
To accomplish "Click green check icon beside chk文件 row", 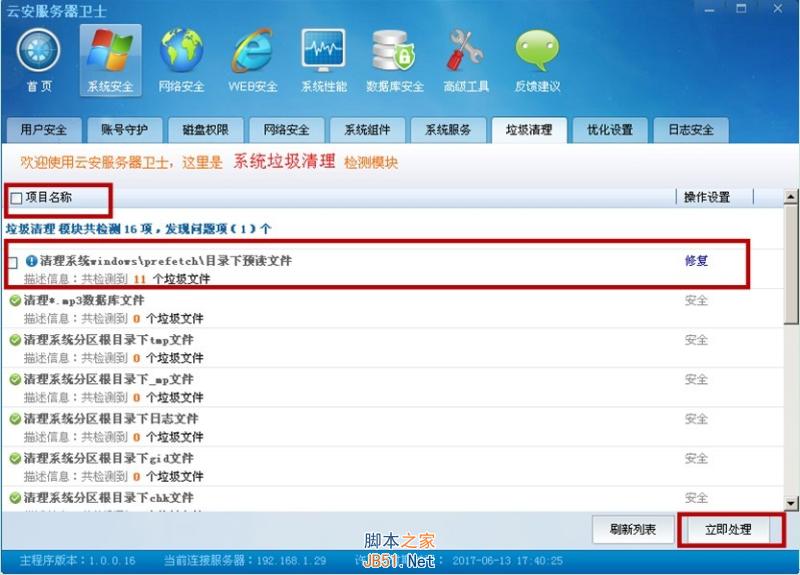I will (x=15, y=497).
